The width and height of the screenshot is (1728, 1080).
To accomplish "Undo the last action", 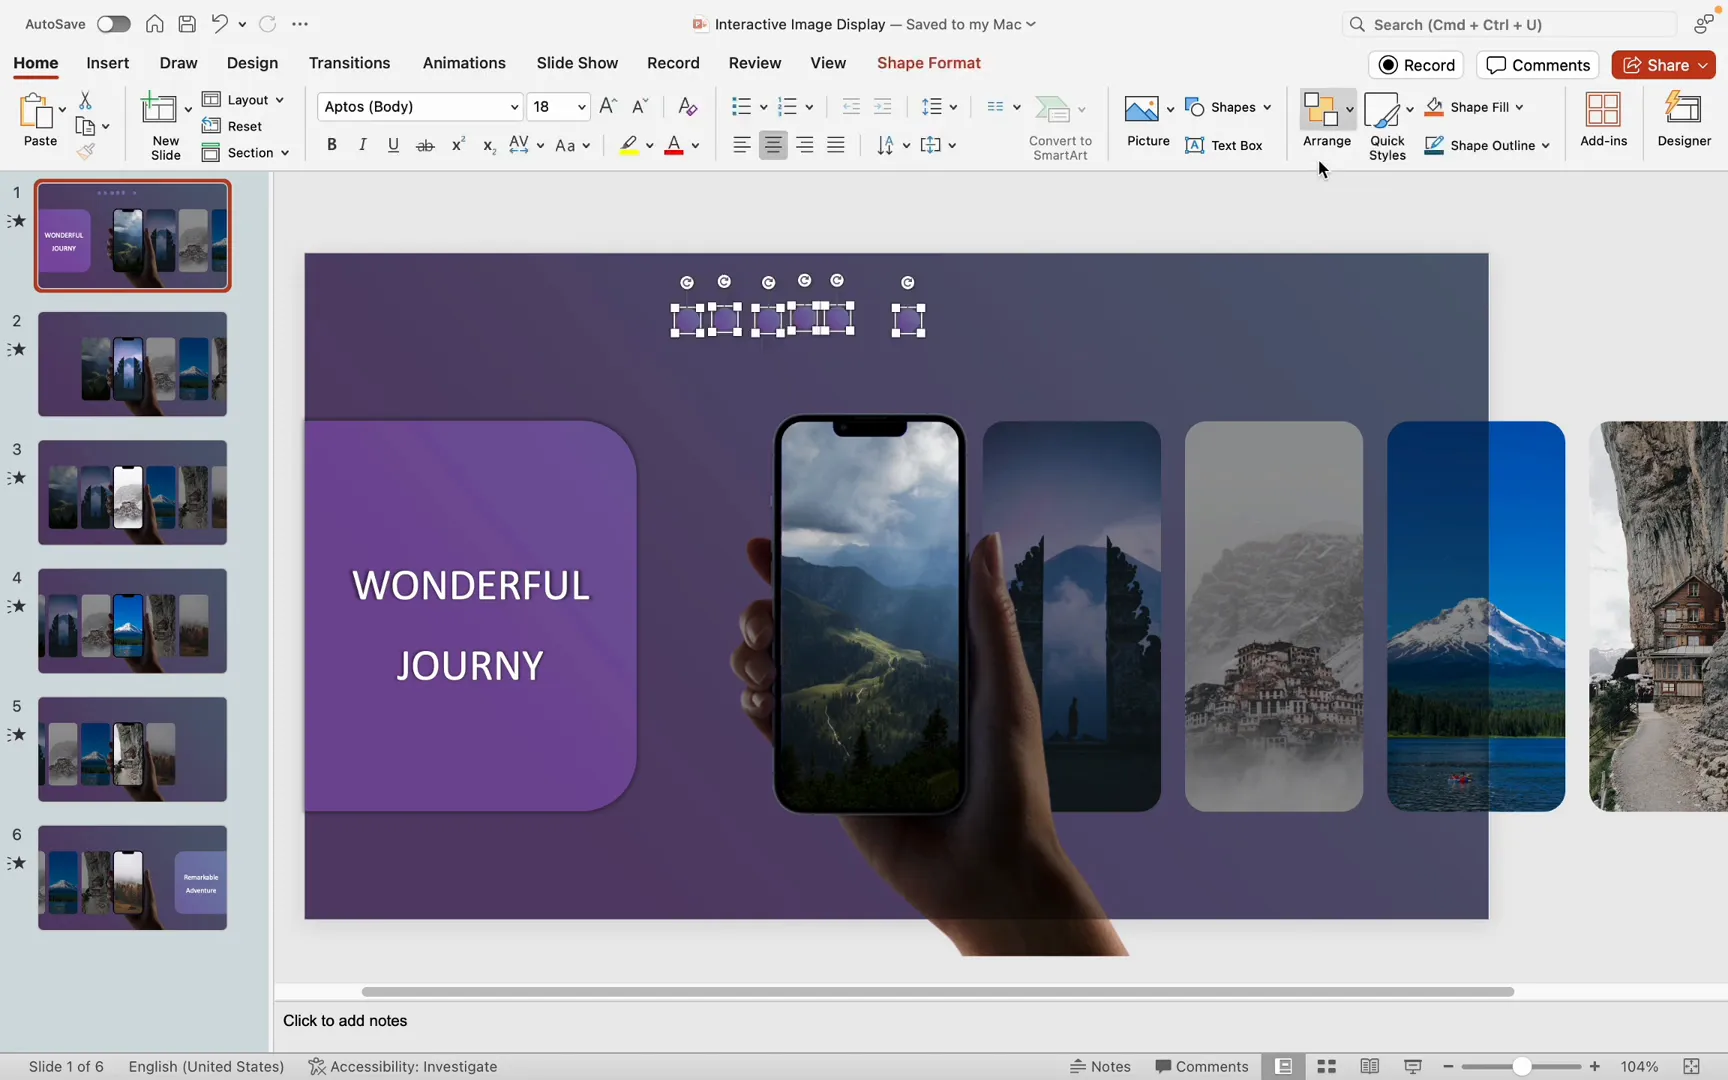I will pos(219,24).
